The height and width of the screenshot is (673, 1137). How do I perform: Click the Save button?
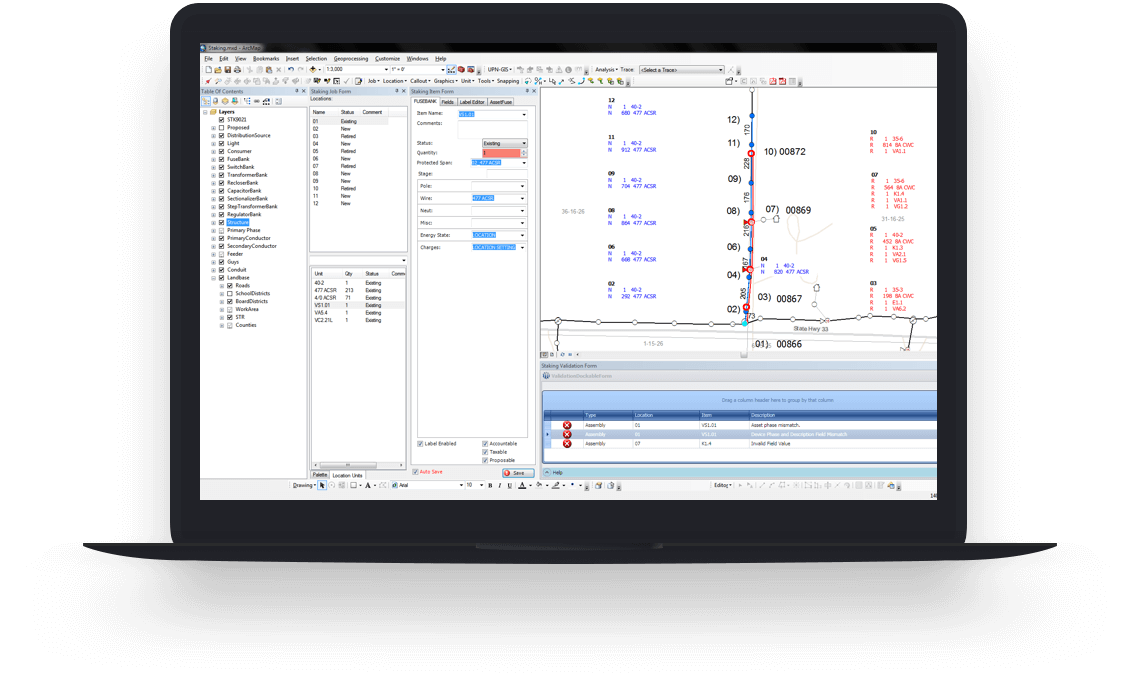(x=518, y=473)
